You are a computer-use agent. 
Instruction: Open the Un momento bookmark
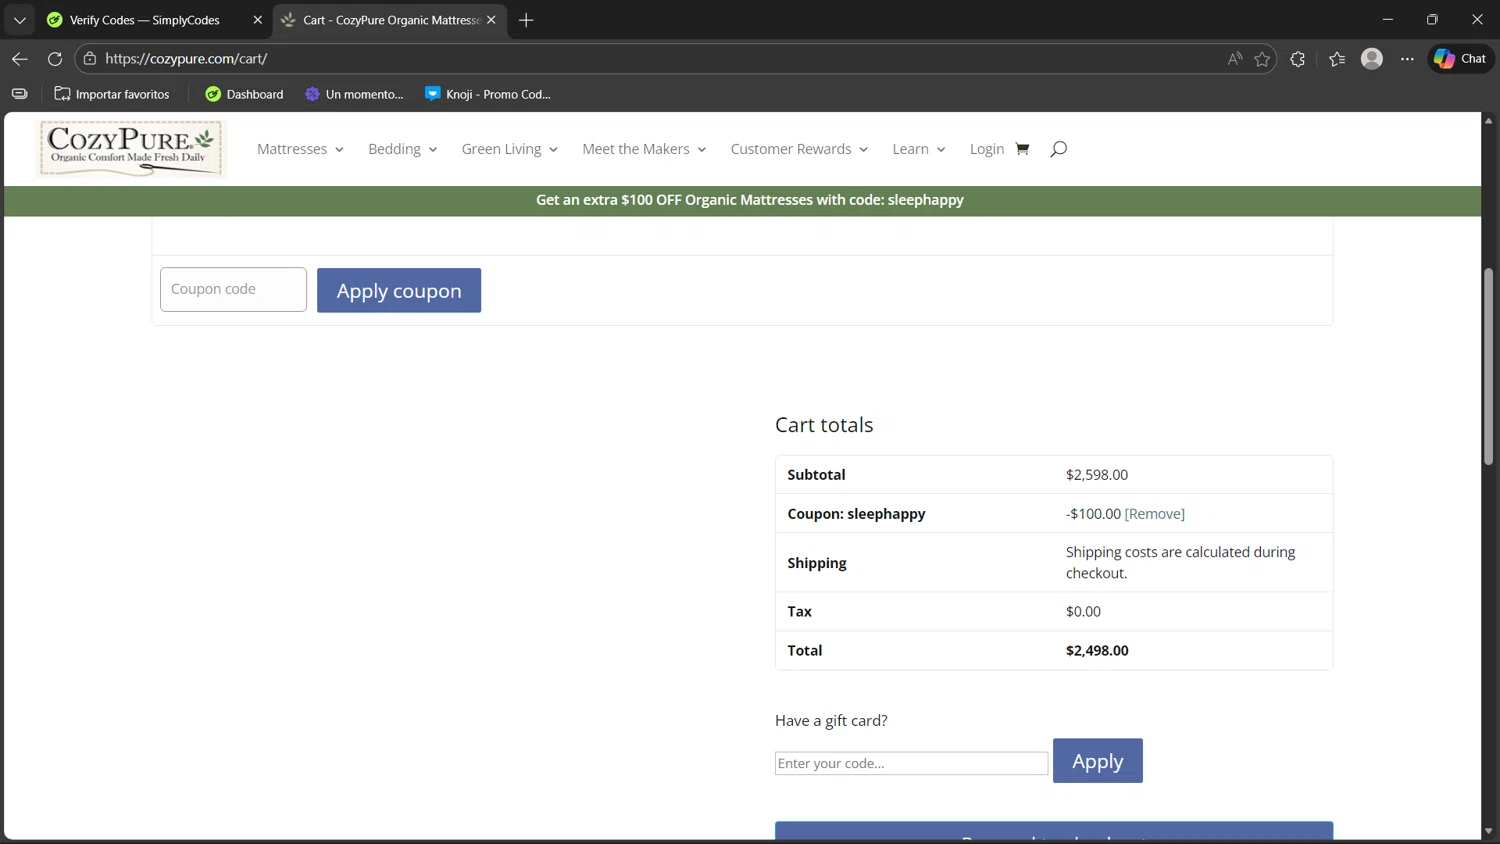point(354,94)
